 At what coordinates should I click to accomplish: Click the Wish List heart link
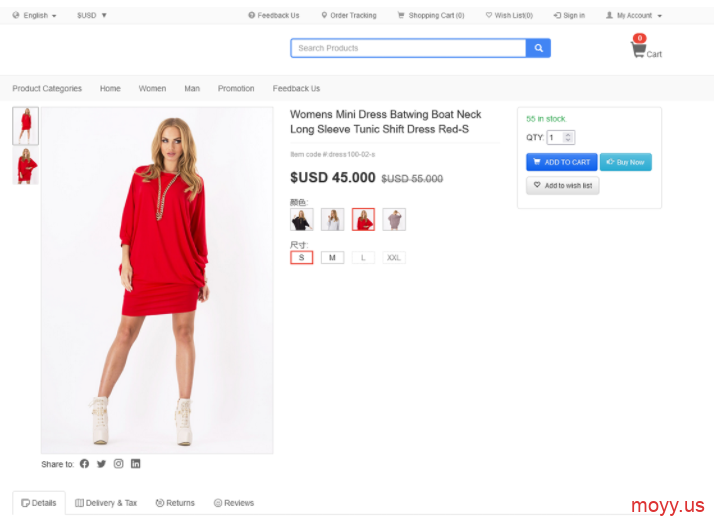pyautogui.click(x=509, y=15)
